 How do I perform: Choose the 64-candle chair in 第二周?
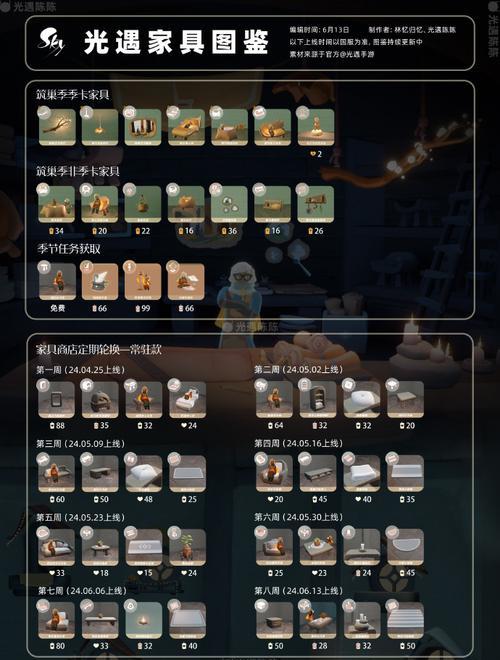pos(274,399)
